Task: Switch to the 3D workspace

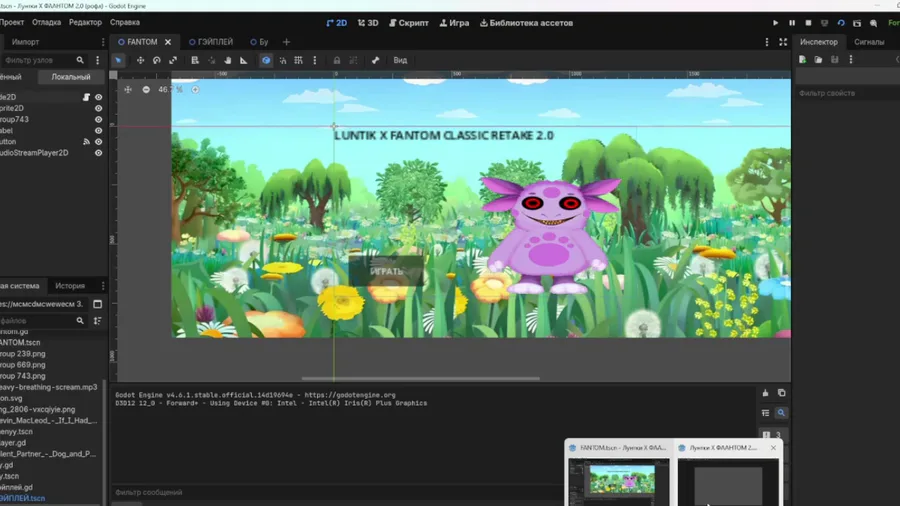Action: pos(368,23)
